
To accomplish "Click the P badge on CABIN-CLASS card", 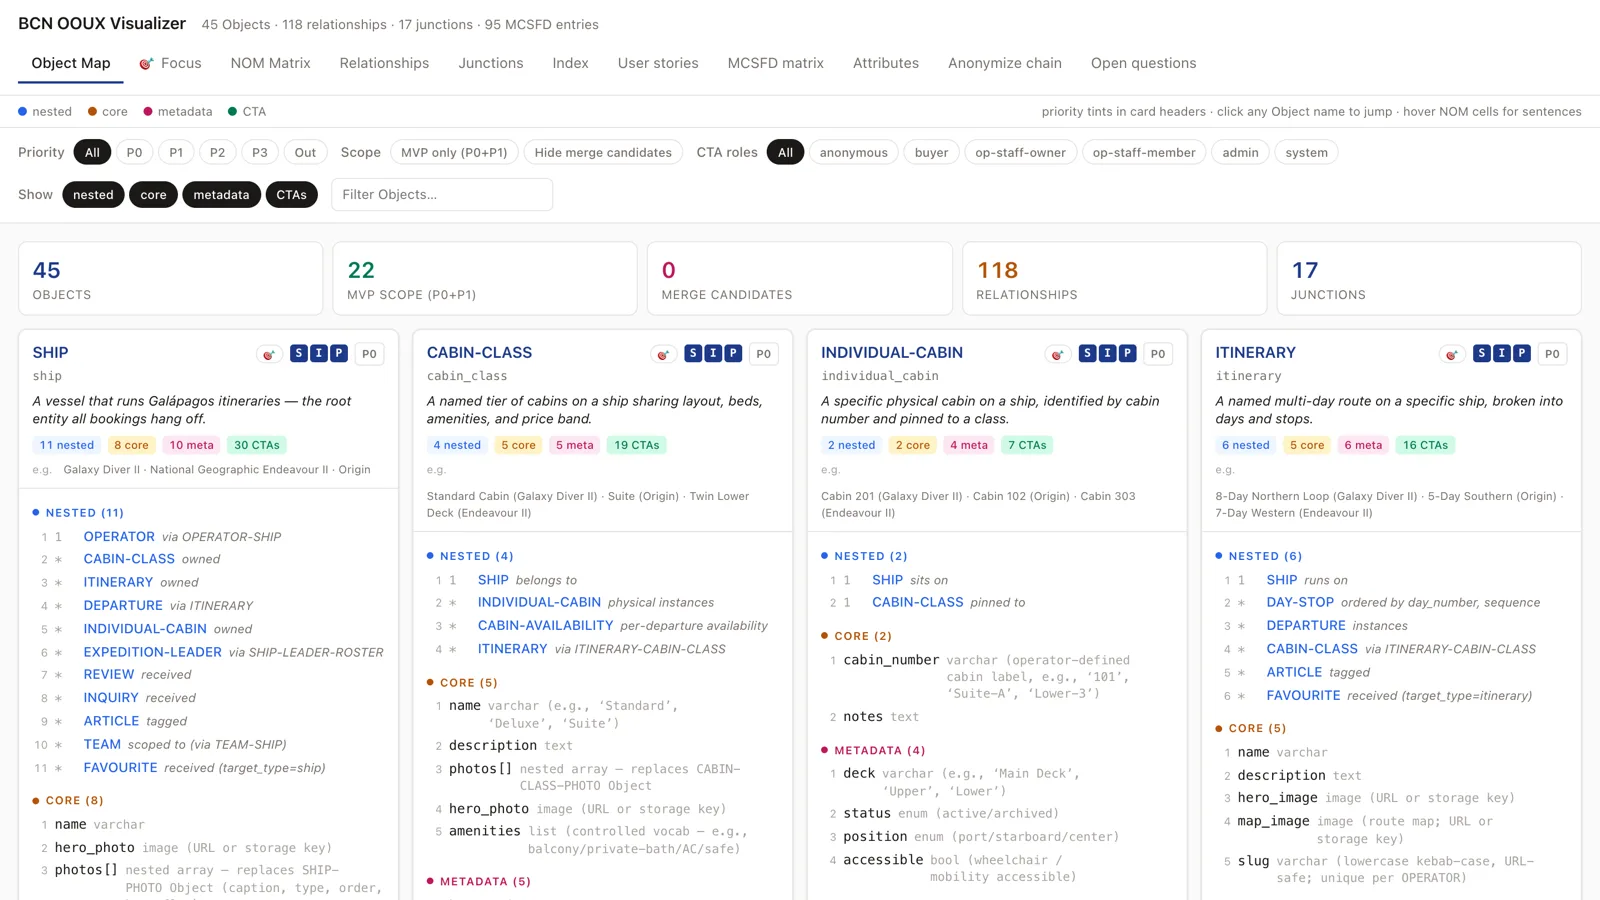I will pyautogui.click(x=733, y=353).
